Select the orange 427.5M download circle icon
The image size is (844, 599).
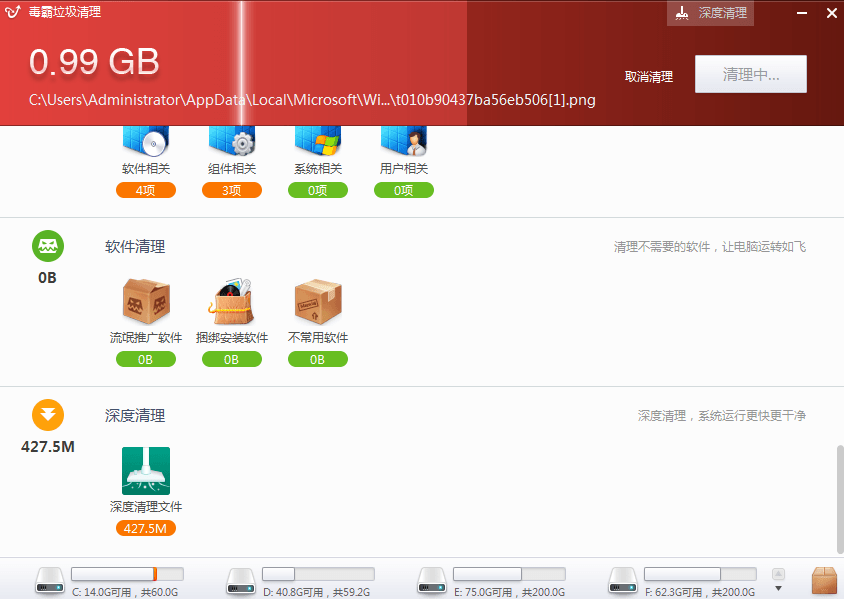(x=47, y=414)
